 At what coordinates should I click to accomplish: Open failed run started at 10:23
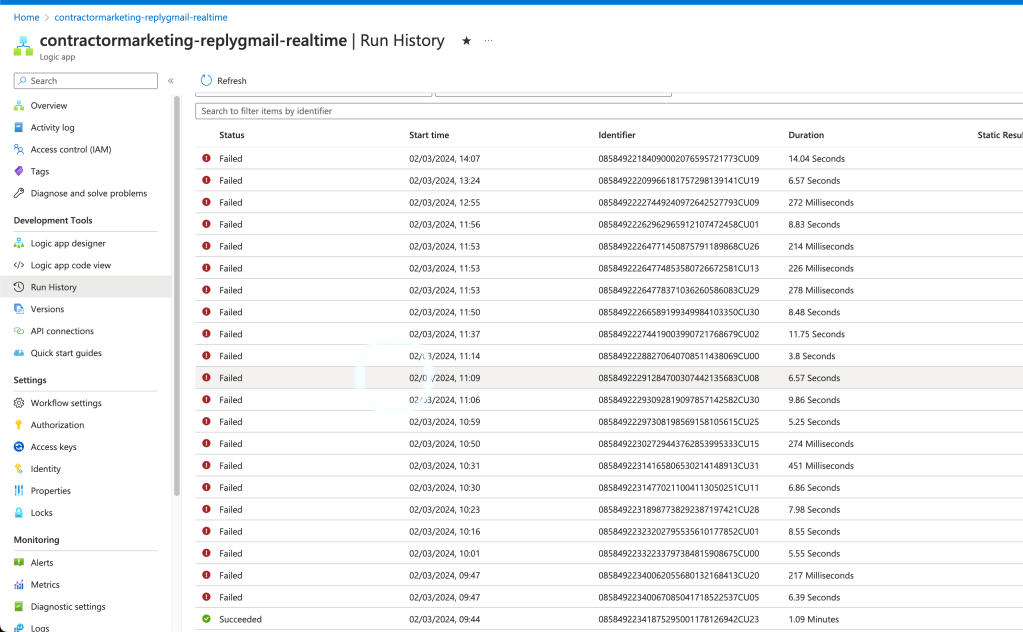coord(609,509)
